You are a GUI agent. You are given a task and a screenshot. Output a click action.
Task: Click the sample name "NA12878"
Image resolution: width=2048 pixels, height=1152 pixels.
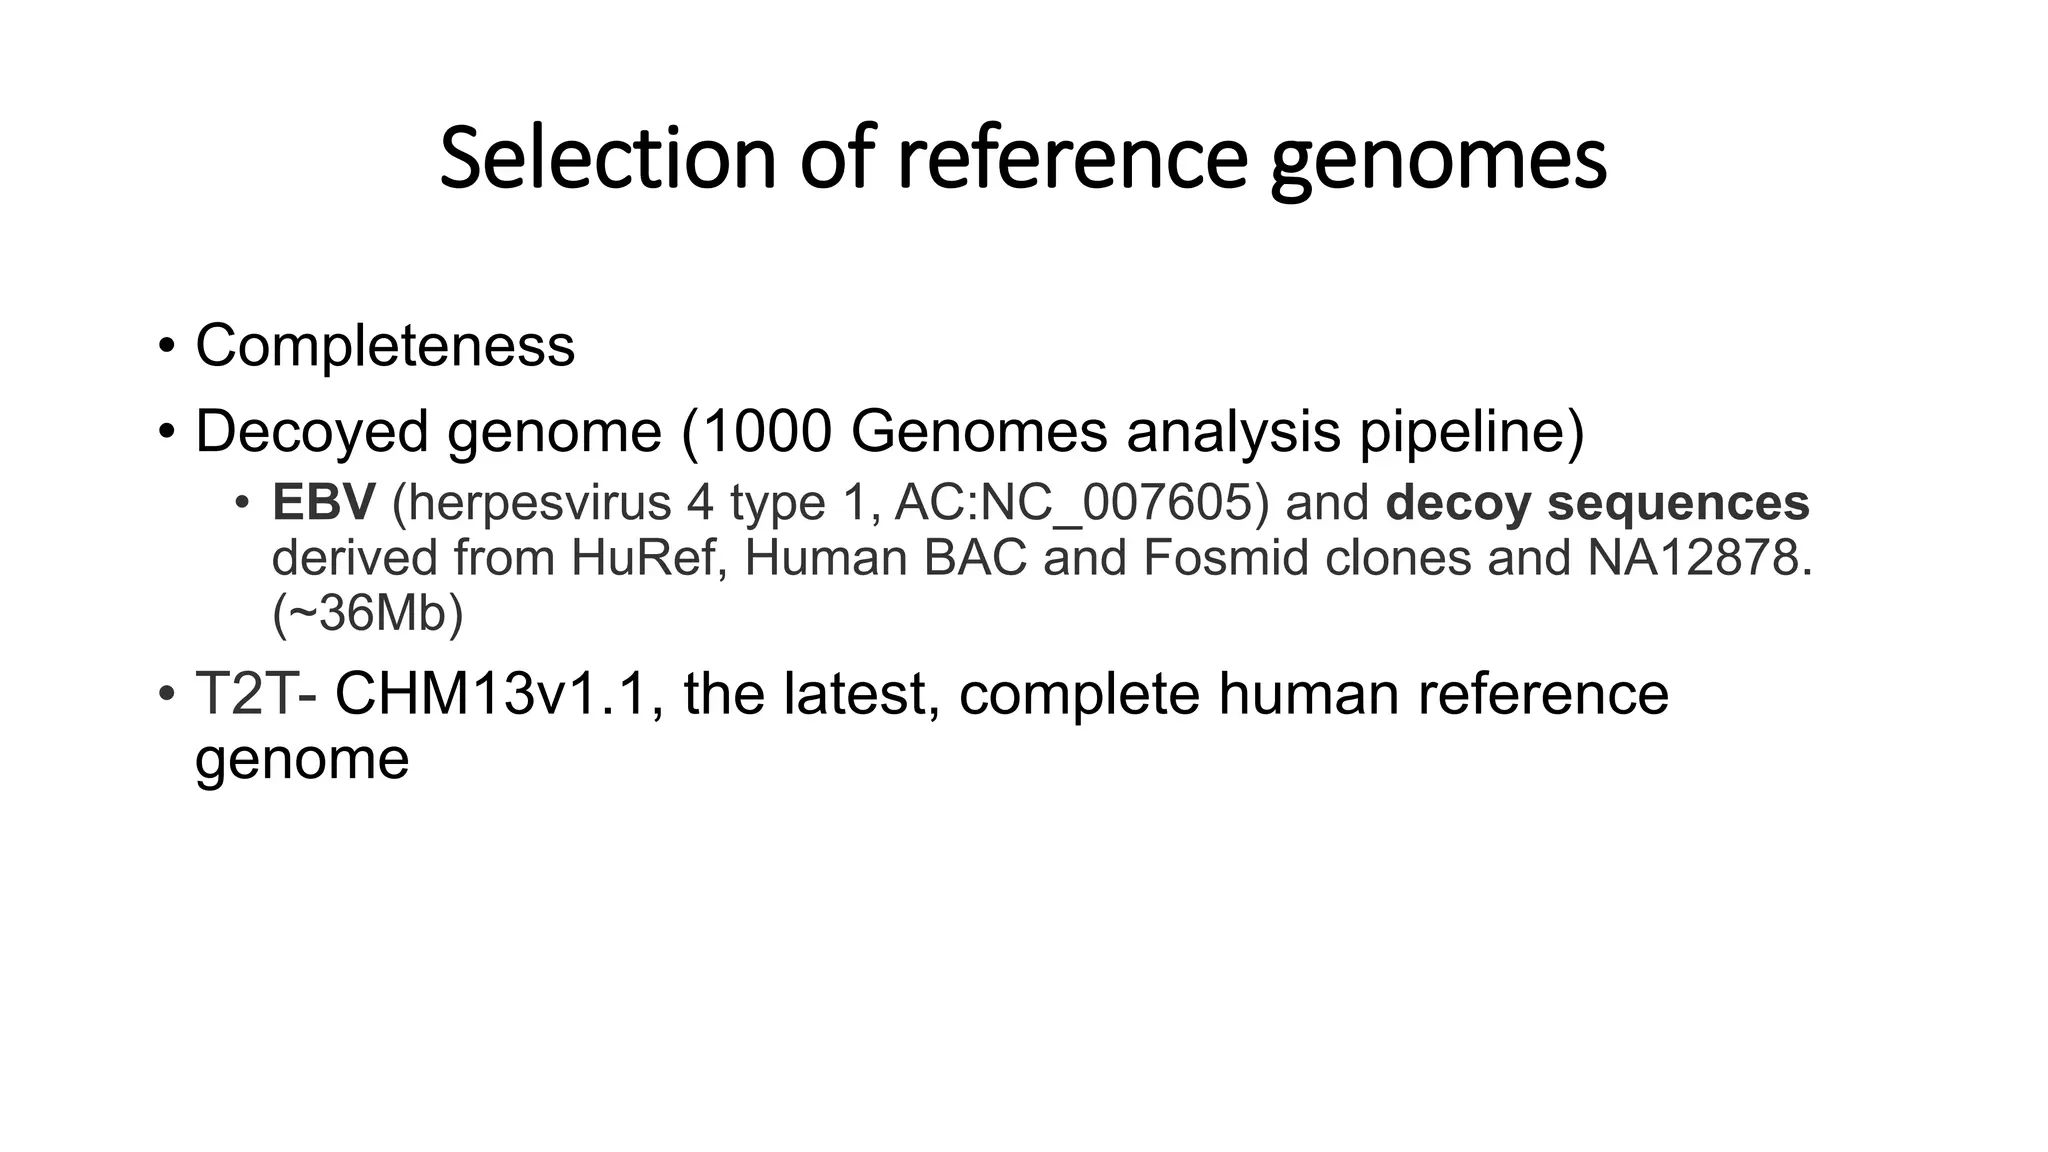tap(1694, 558)
